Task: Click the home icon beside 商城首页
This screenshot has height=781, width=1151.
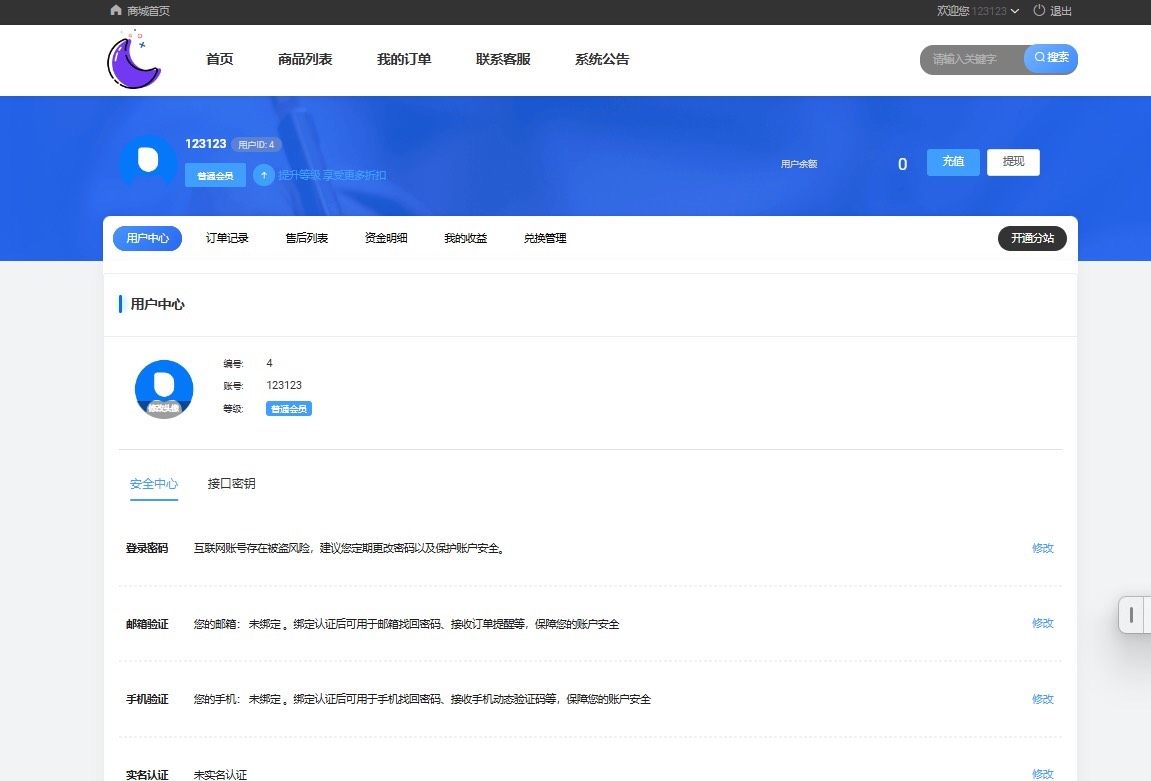Action: [x=116, y=11]
